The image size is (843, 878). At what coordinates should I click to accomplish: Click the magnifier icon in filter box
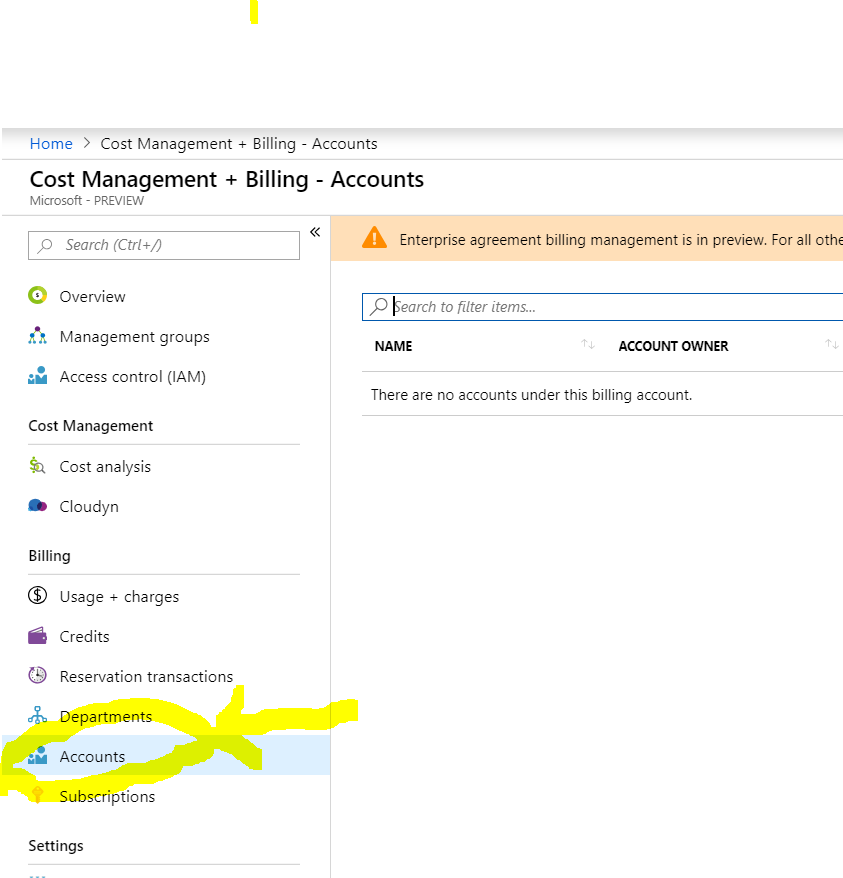[379, 306]
